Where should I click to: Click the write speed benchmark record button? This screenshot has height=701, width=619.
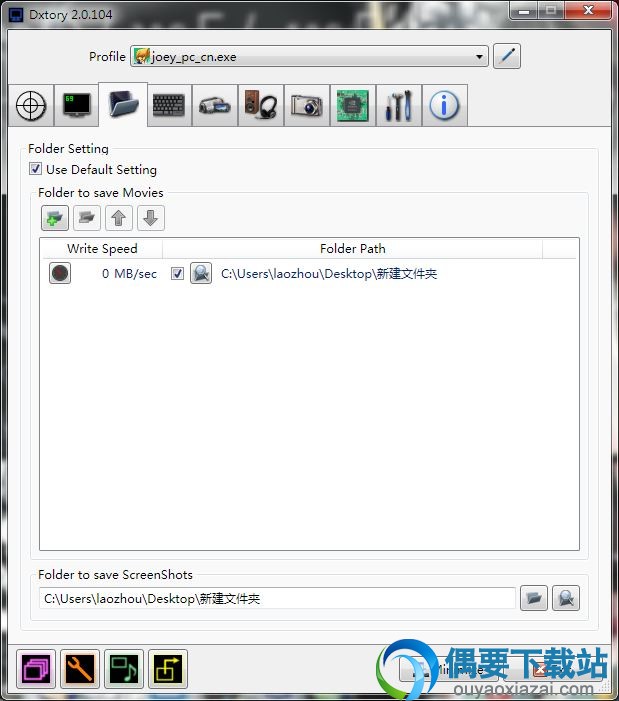(x=60, y=273)
